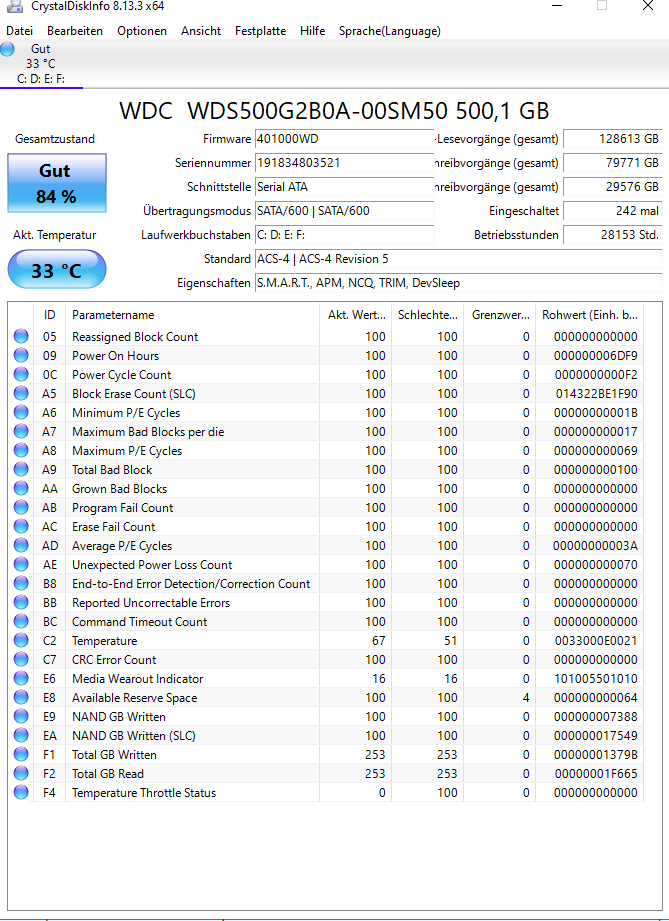Close the CrystalDiskInfo window

[647, 6]
